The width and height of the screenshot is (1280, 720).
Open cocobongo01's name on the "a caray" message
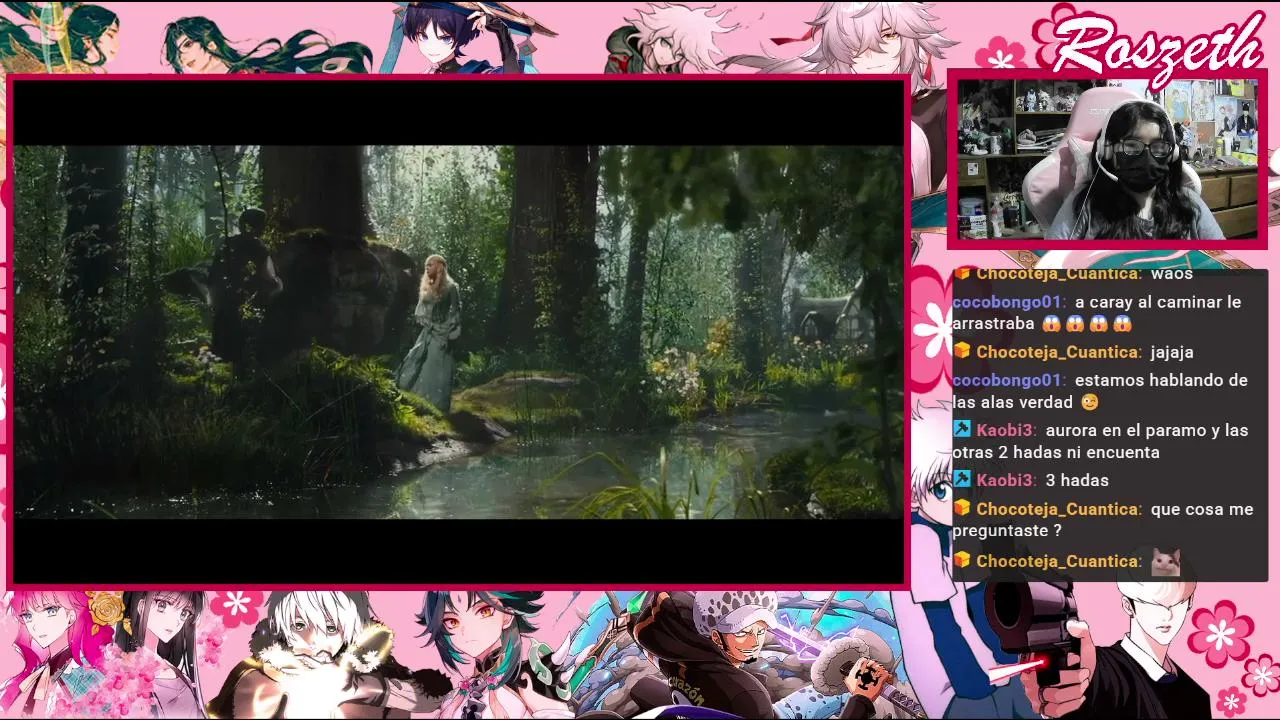(x=1007, y=302)
